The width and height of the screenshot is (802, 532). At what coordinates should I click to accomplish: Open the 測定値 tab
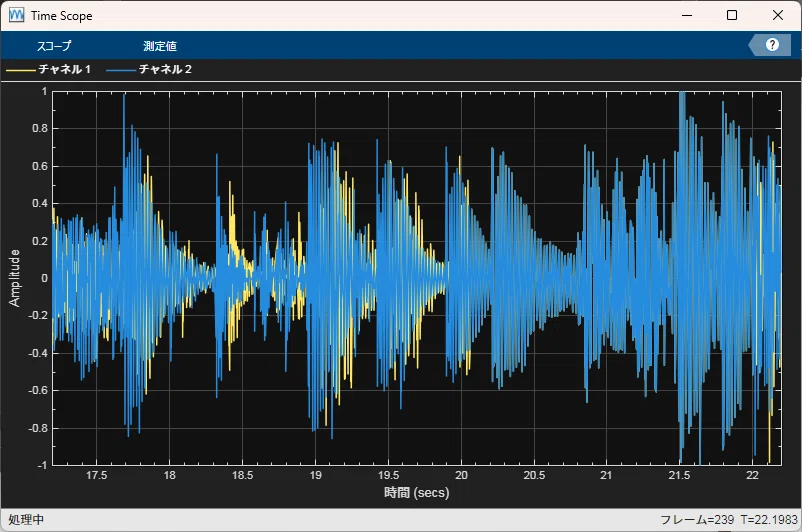[160, 46]
